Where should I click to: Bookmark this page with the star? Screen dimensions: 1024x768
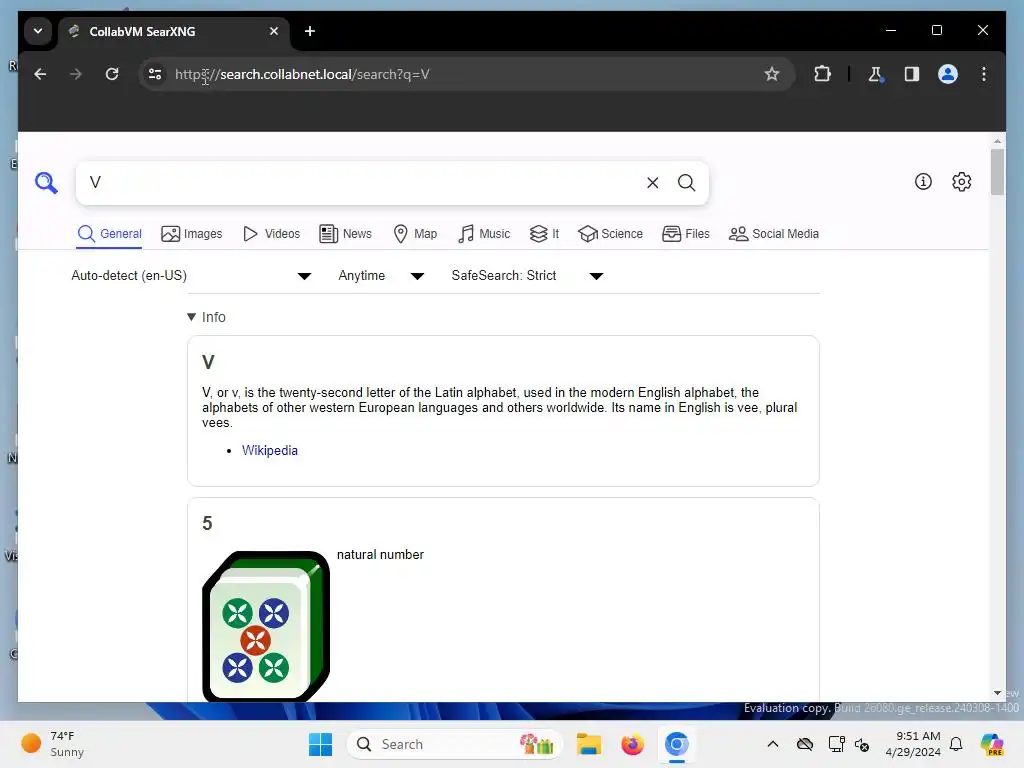pos(772,74)
